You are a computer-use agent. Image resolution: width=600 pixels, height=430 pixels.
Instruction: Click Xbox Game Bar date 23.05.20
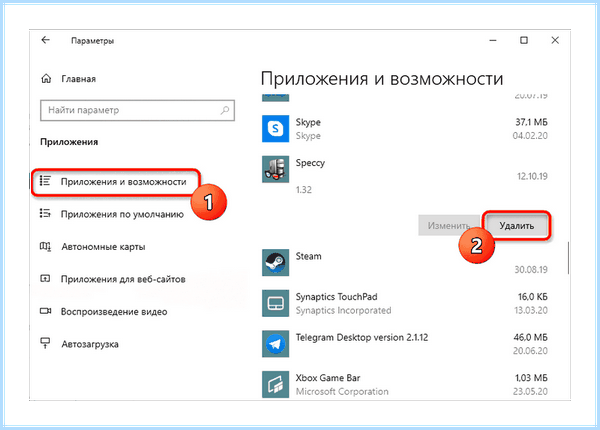tap(530, 391)
